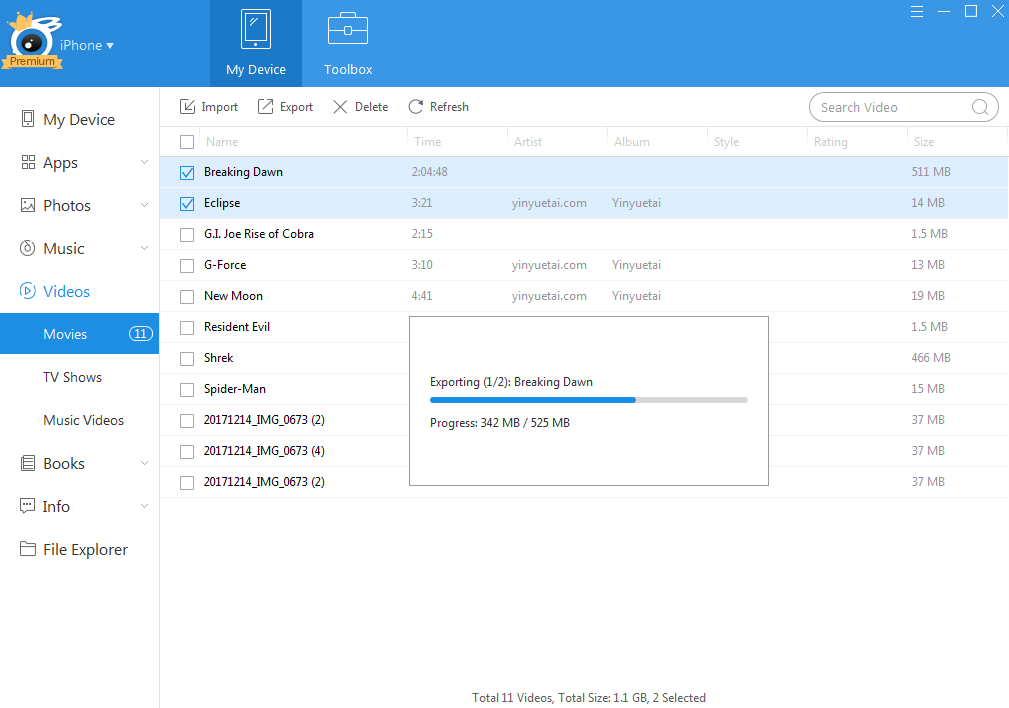Open the Toolbox briefcase icon

point(347,28)
